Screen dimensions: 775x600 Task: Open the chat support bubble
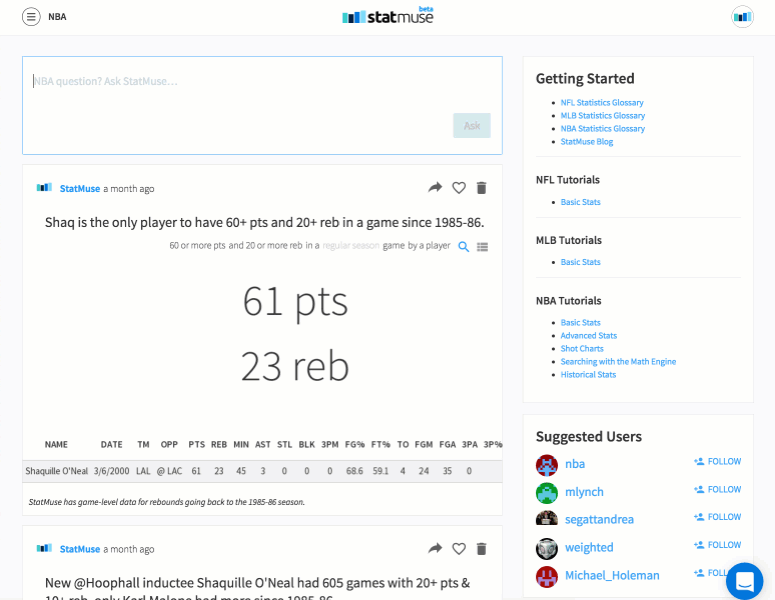744,581
